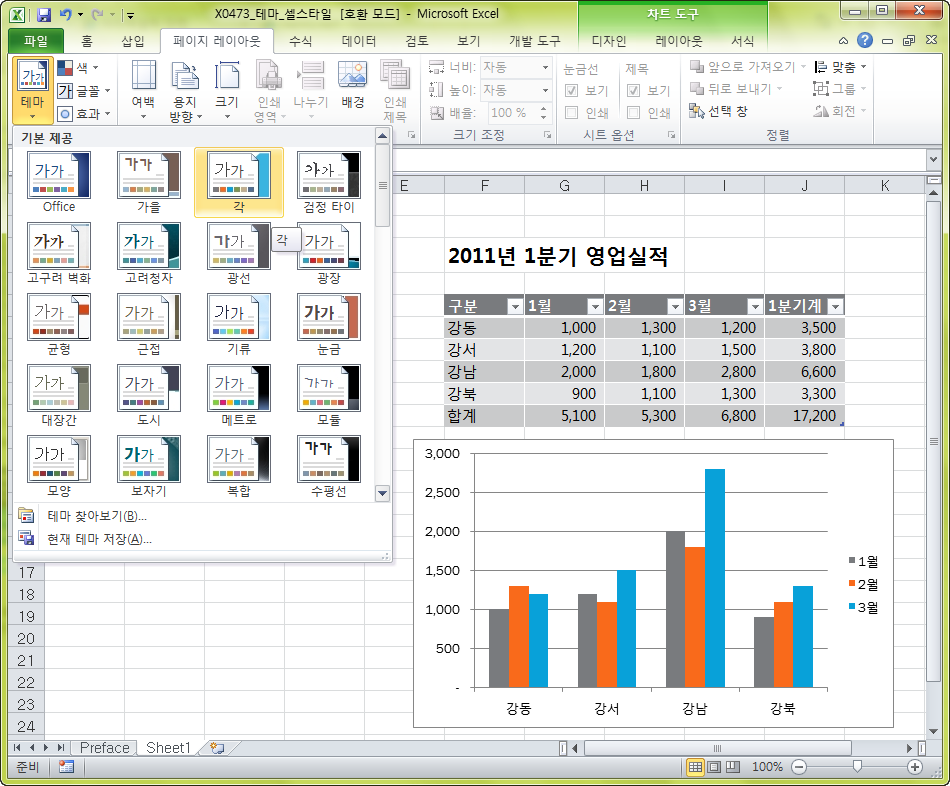The width and height of the screenshot is (950, 786).
Task: Click the Save icon in quick access toolbar
Action: 44,15
